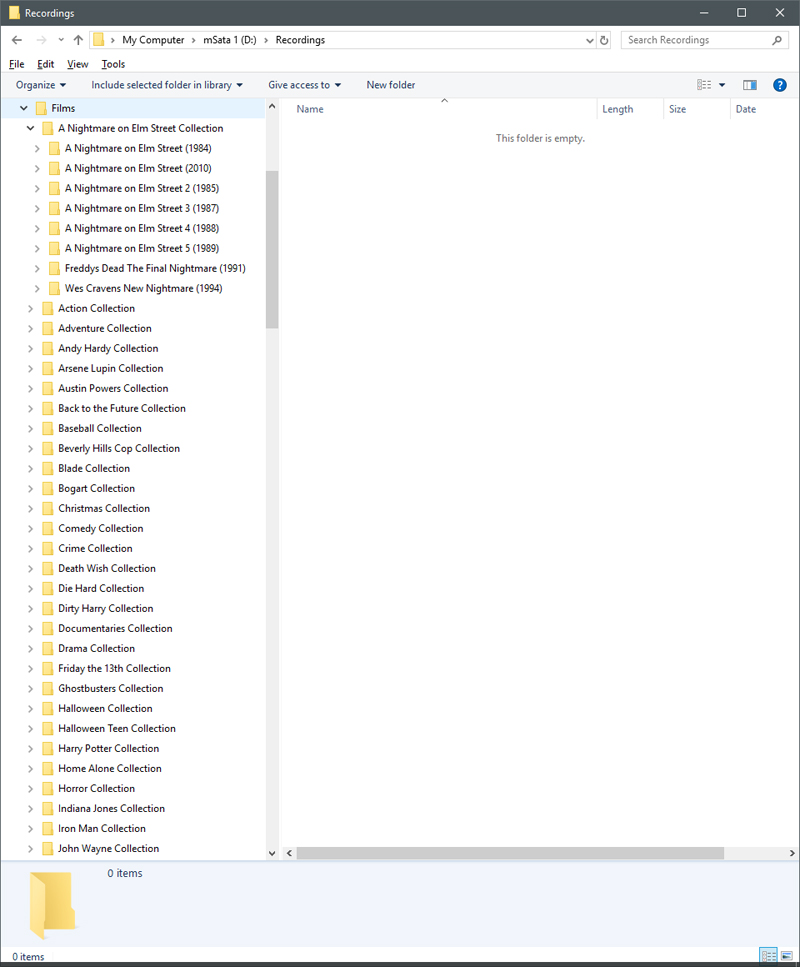Screen dimensions: 800x967
Task: Click mSata 1 (D:) in the breadcrumb
Action: click(229, 40)
